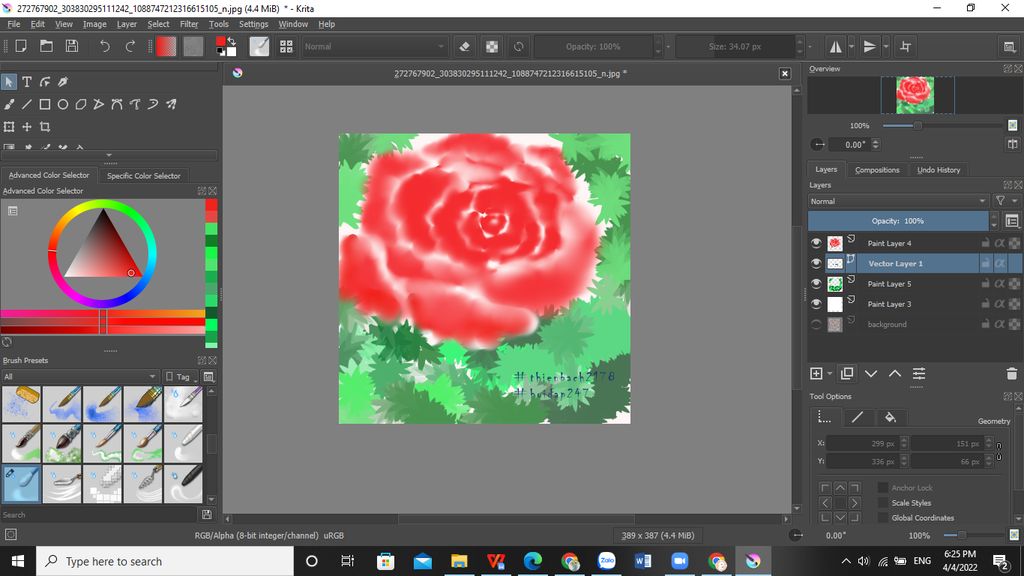This screenshot has height=576, width=1024.
Task: Hide Paint Layer 3
Action: tap(816, 304)
